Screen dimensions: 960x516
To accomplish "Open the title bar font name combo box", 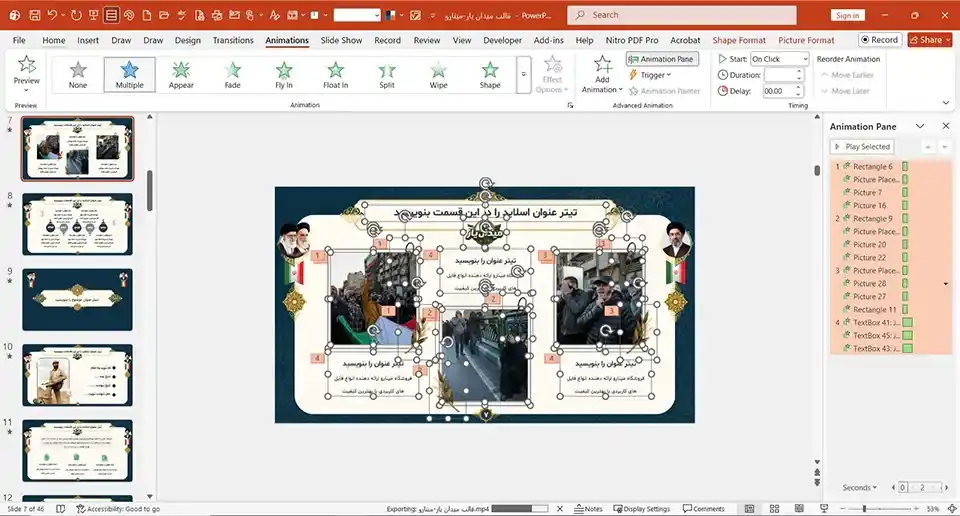I will [x=357, y=15].
